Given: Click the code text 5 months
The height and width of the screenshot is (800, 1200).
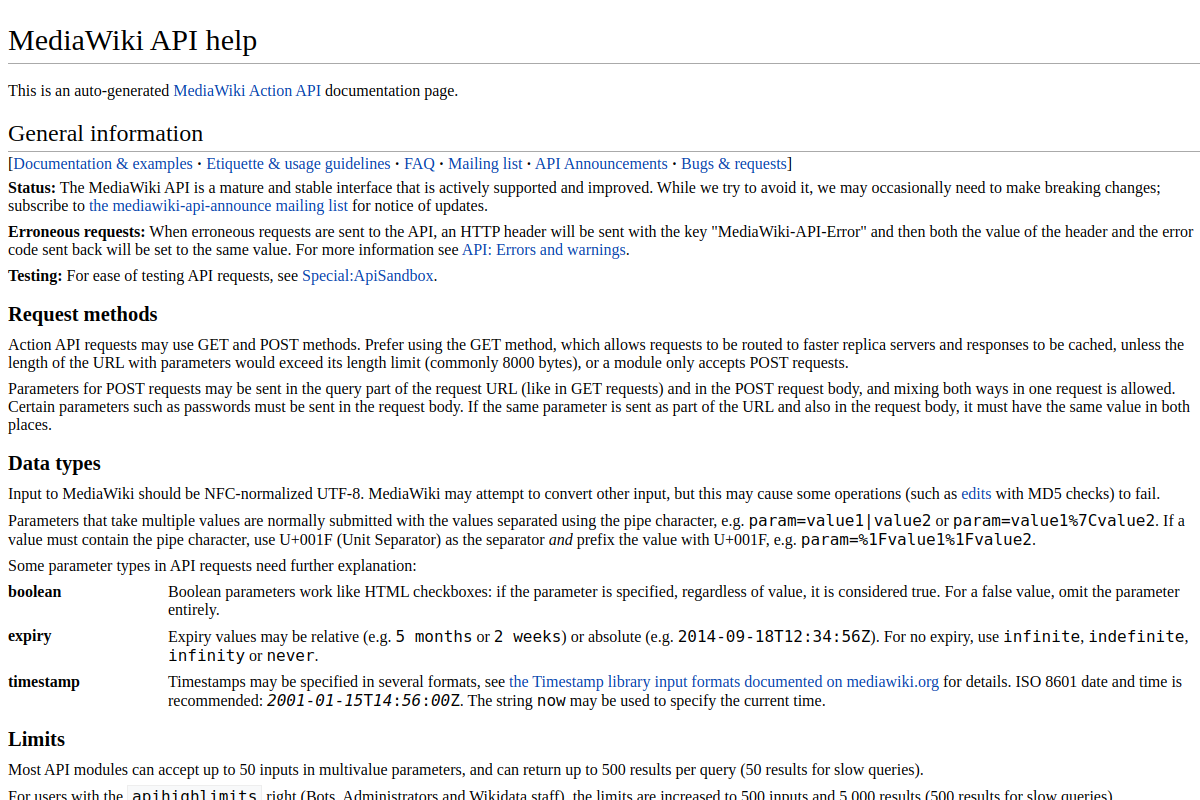Looking at the screenshot, I should (x=434, y=636).
